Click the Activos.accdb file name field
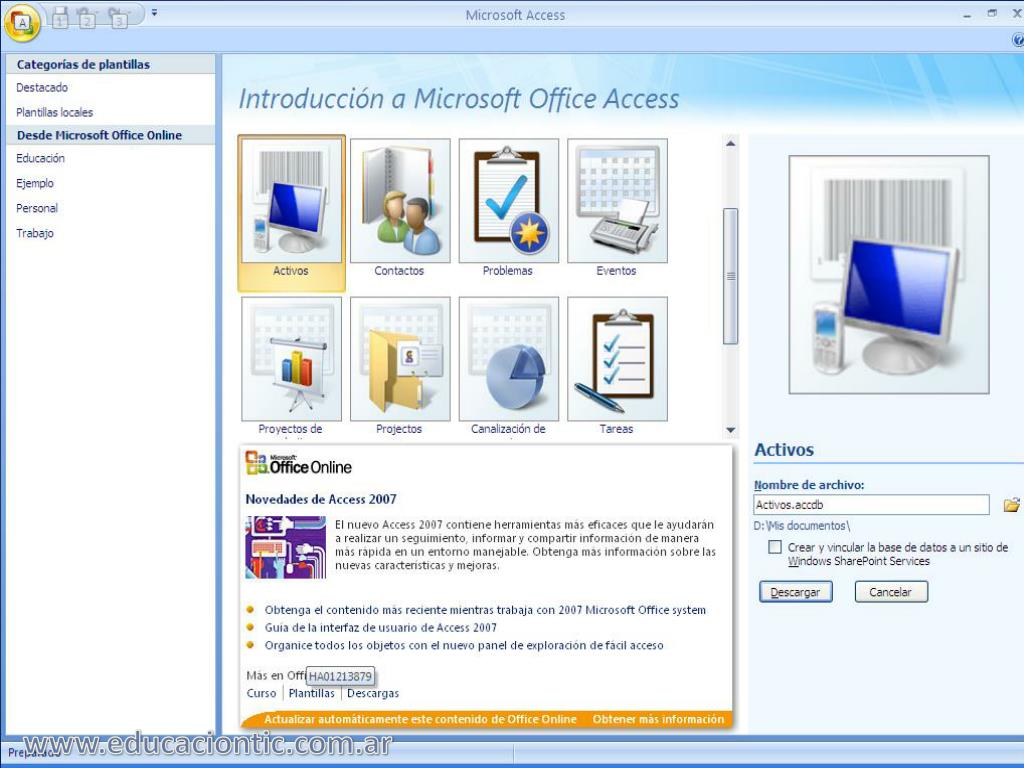Image resolution: width=1024 pixels, height=768 pixels. coord(871,505)
